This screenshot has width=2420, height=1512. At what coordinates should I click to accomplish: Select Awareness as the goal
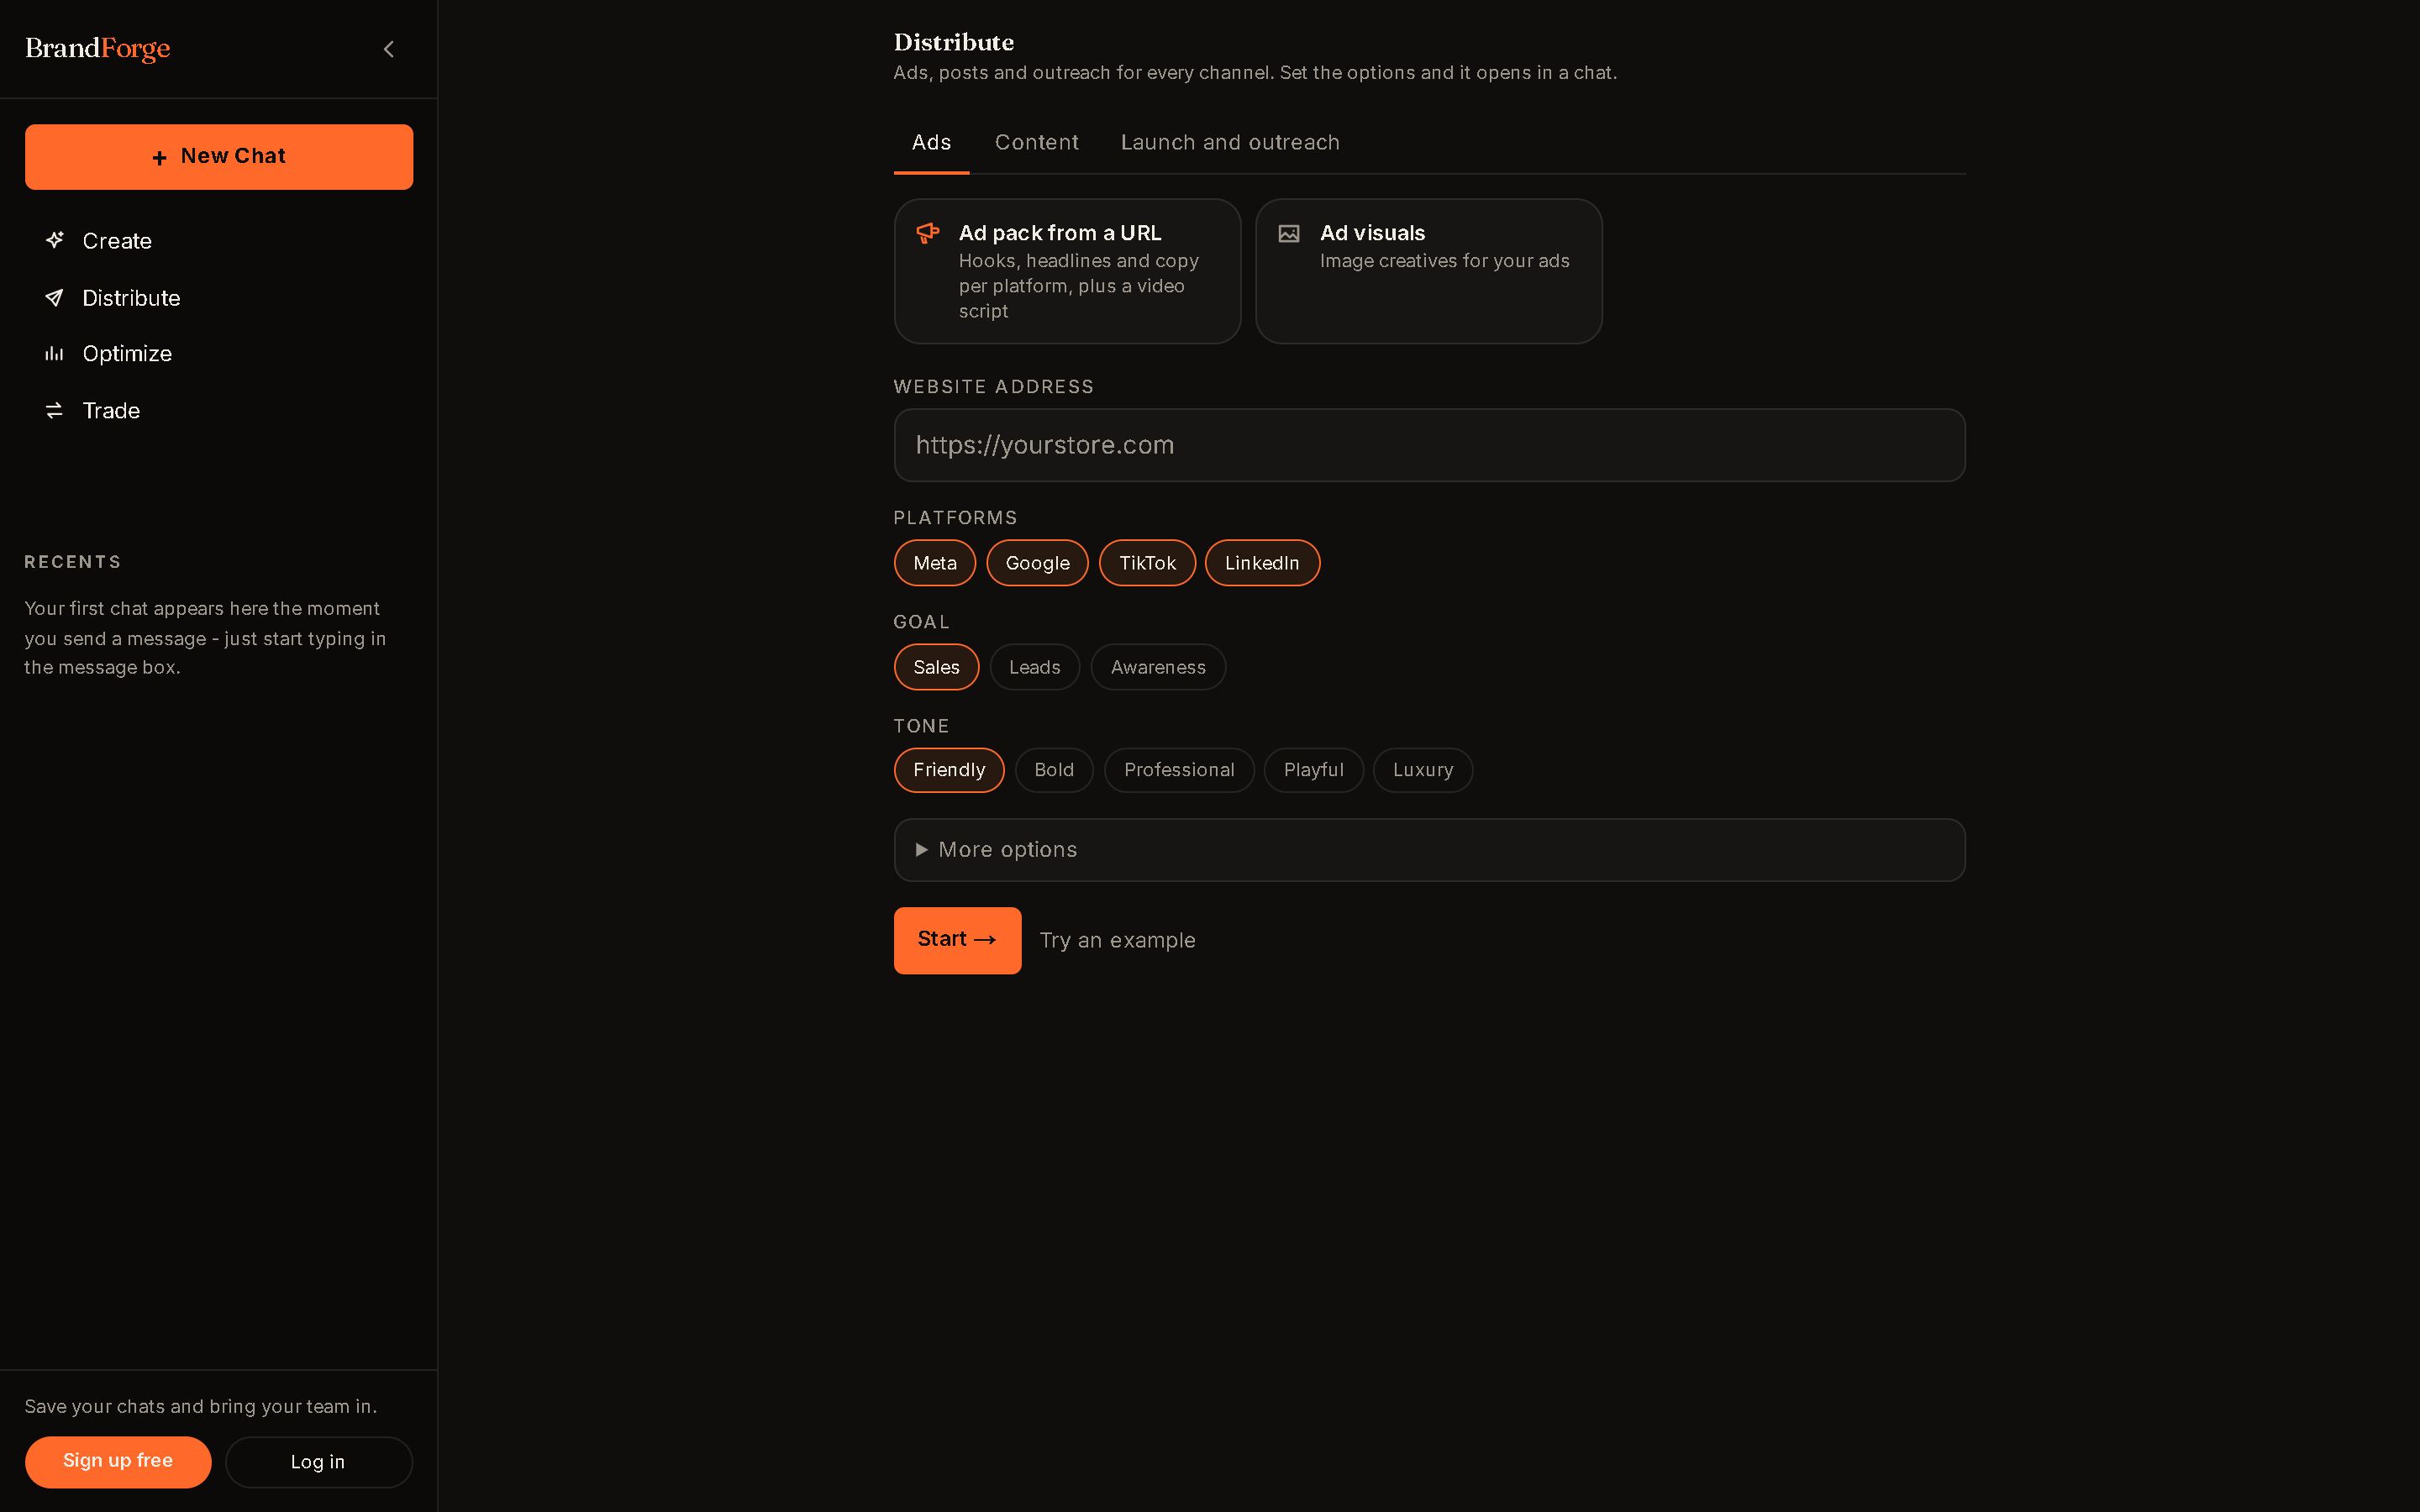coord(1158,667)
